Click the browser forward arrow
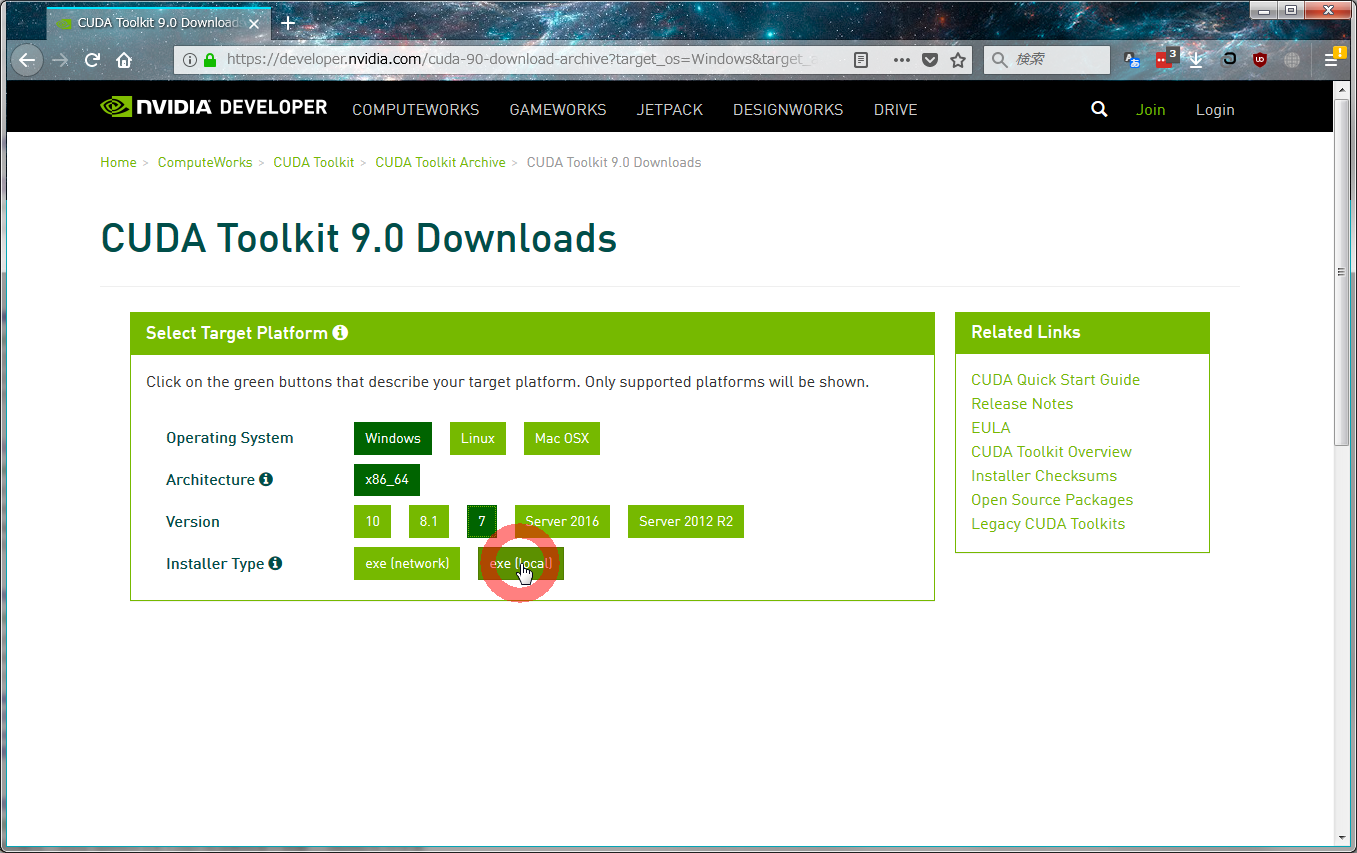 pos(60,60)
